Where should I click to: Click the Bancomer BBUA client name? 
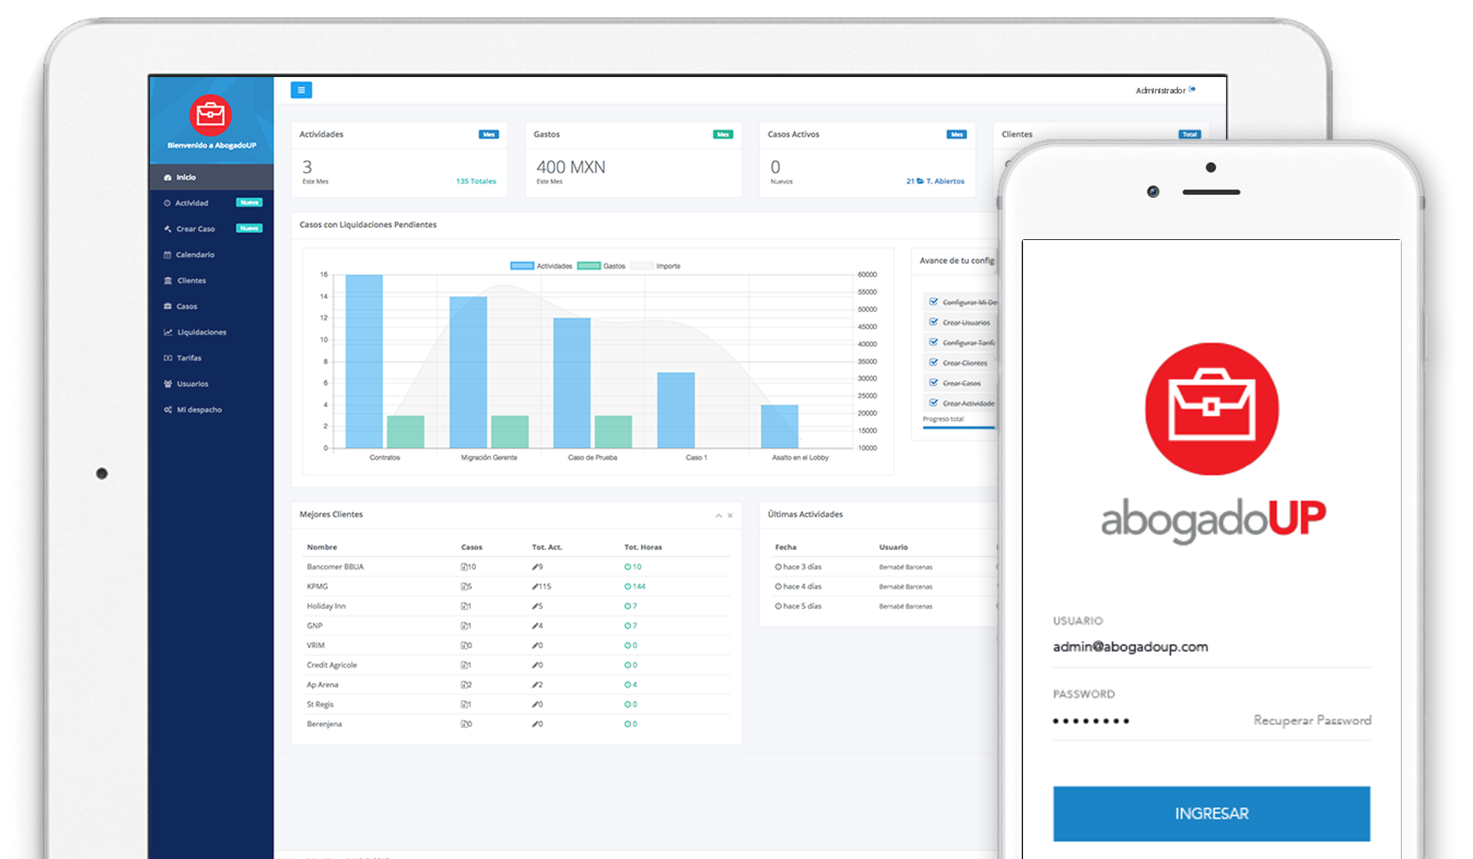335,567
